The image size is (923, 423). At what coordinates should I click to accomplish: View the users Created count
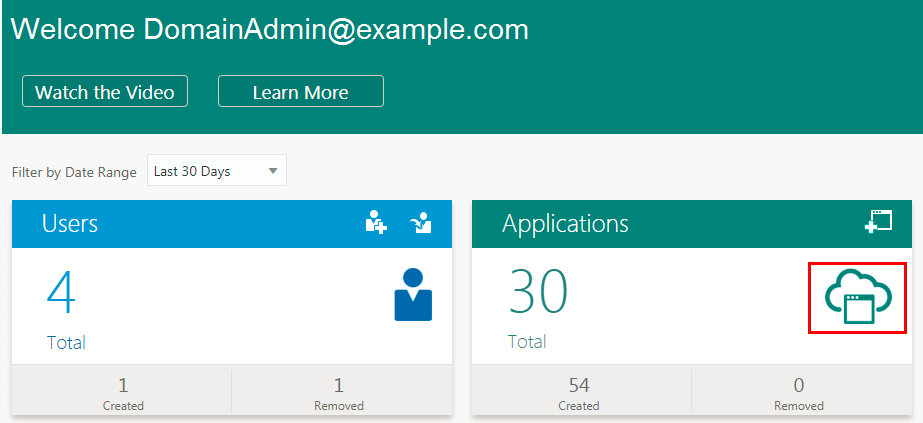pos(123,392)
